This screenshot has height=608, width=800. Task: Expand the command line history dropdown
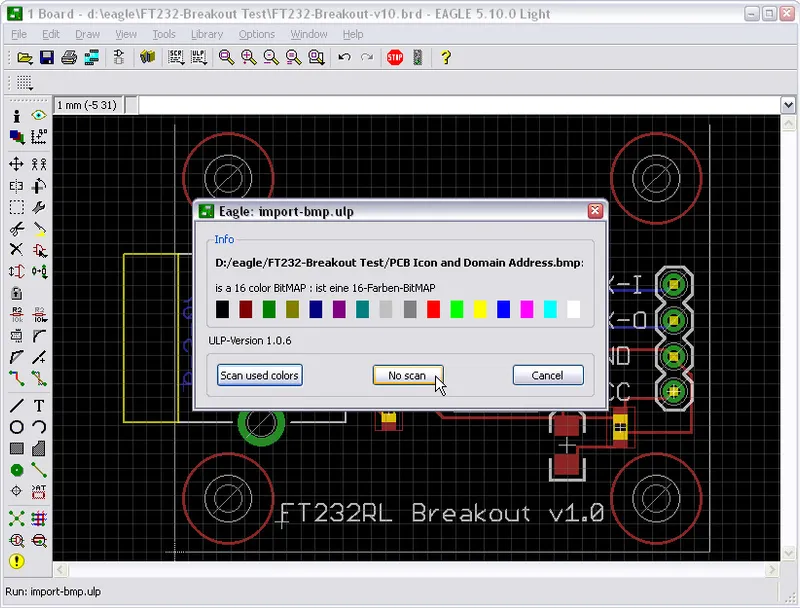[789, 103]
